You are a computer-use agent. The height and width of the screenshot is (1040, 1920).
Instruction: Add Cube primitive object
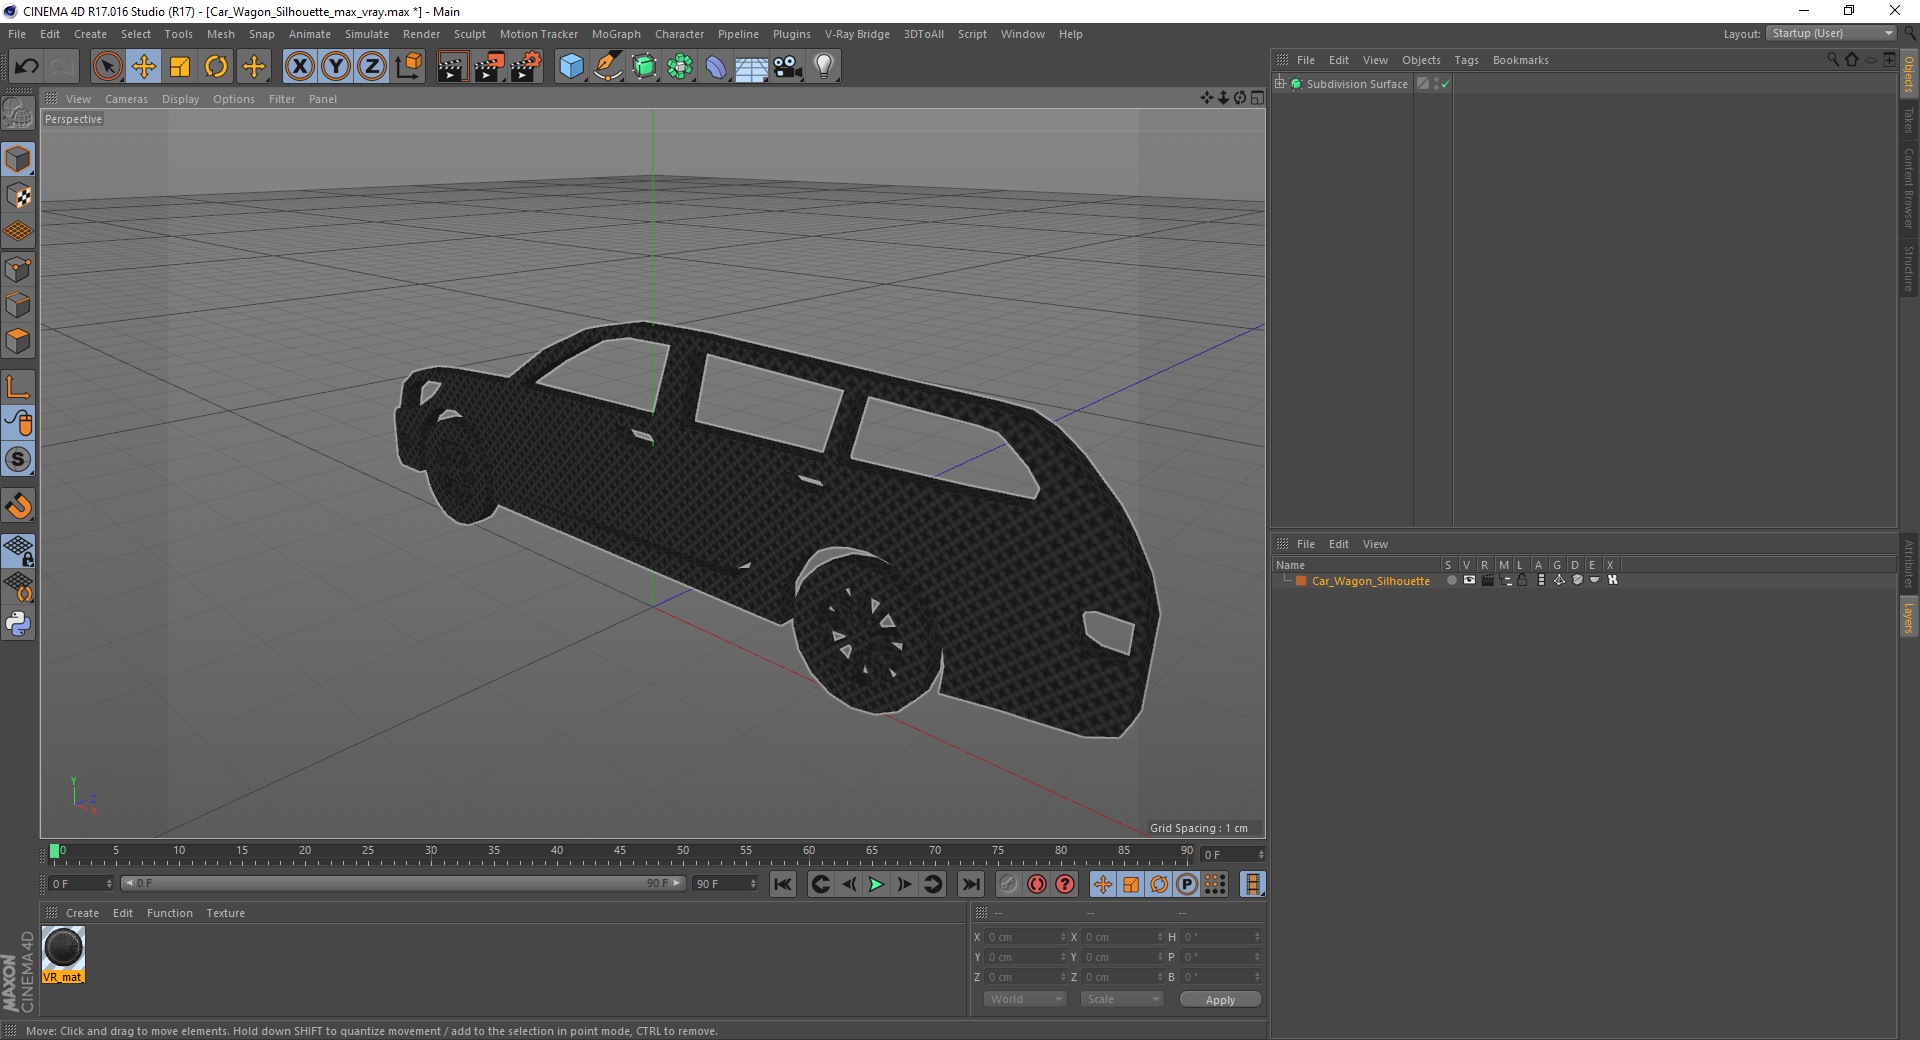pos(571,67)
